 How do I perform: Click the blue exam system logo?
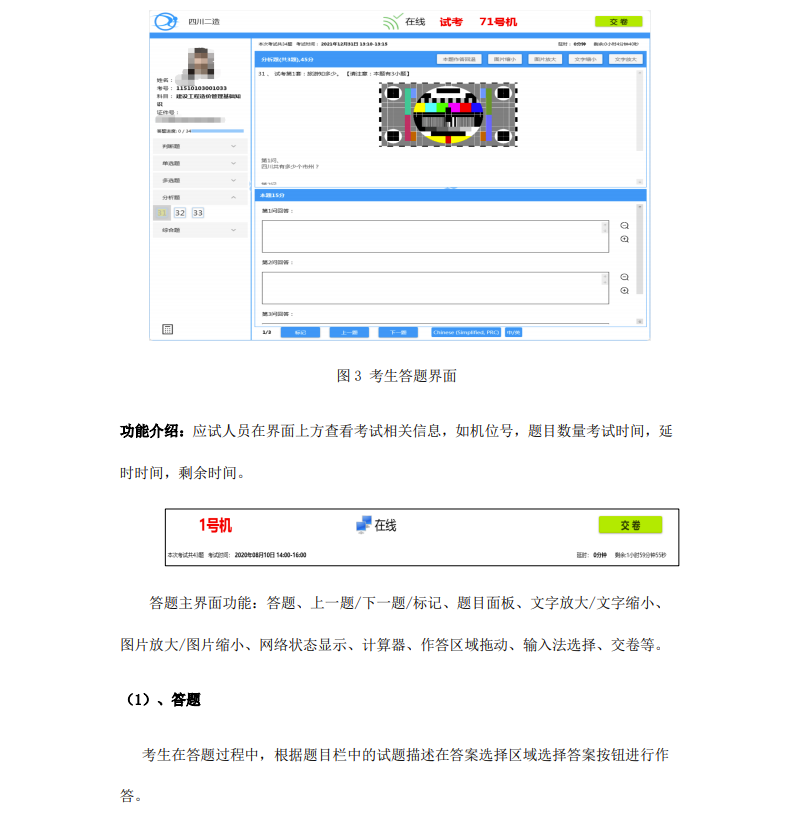click(165, 21)
